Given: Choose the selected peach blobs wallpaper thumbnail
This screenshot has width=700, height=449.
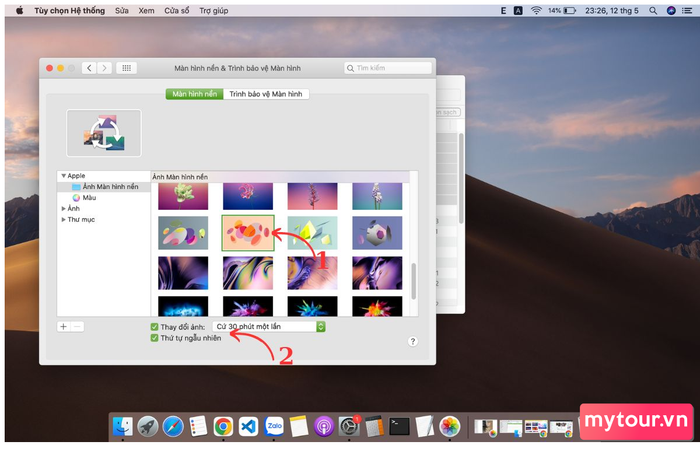Looking at the screenshot, I should point(248,233).
